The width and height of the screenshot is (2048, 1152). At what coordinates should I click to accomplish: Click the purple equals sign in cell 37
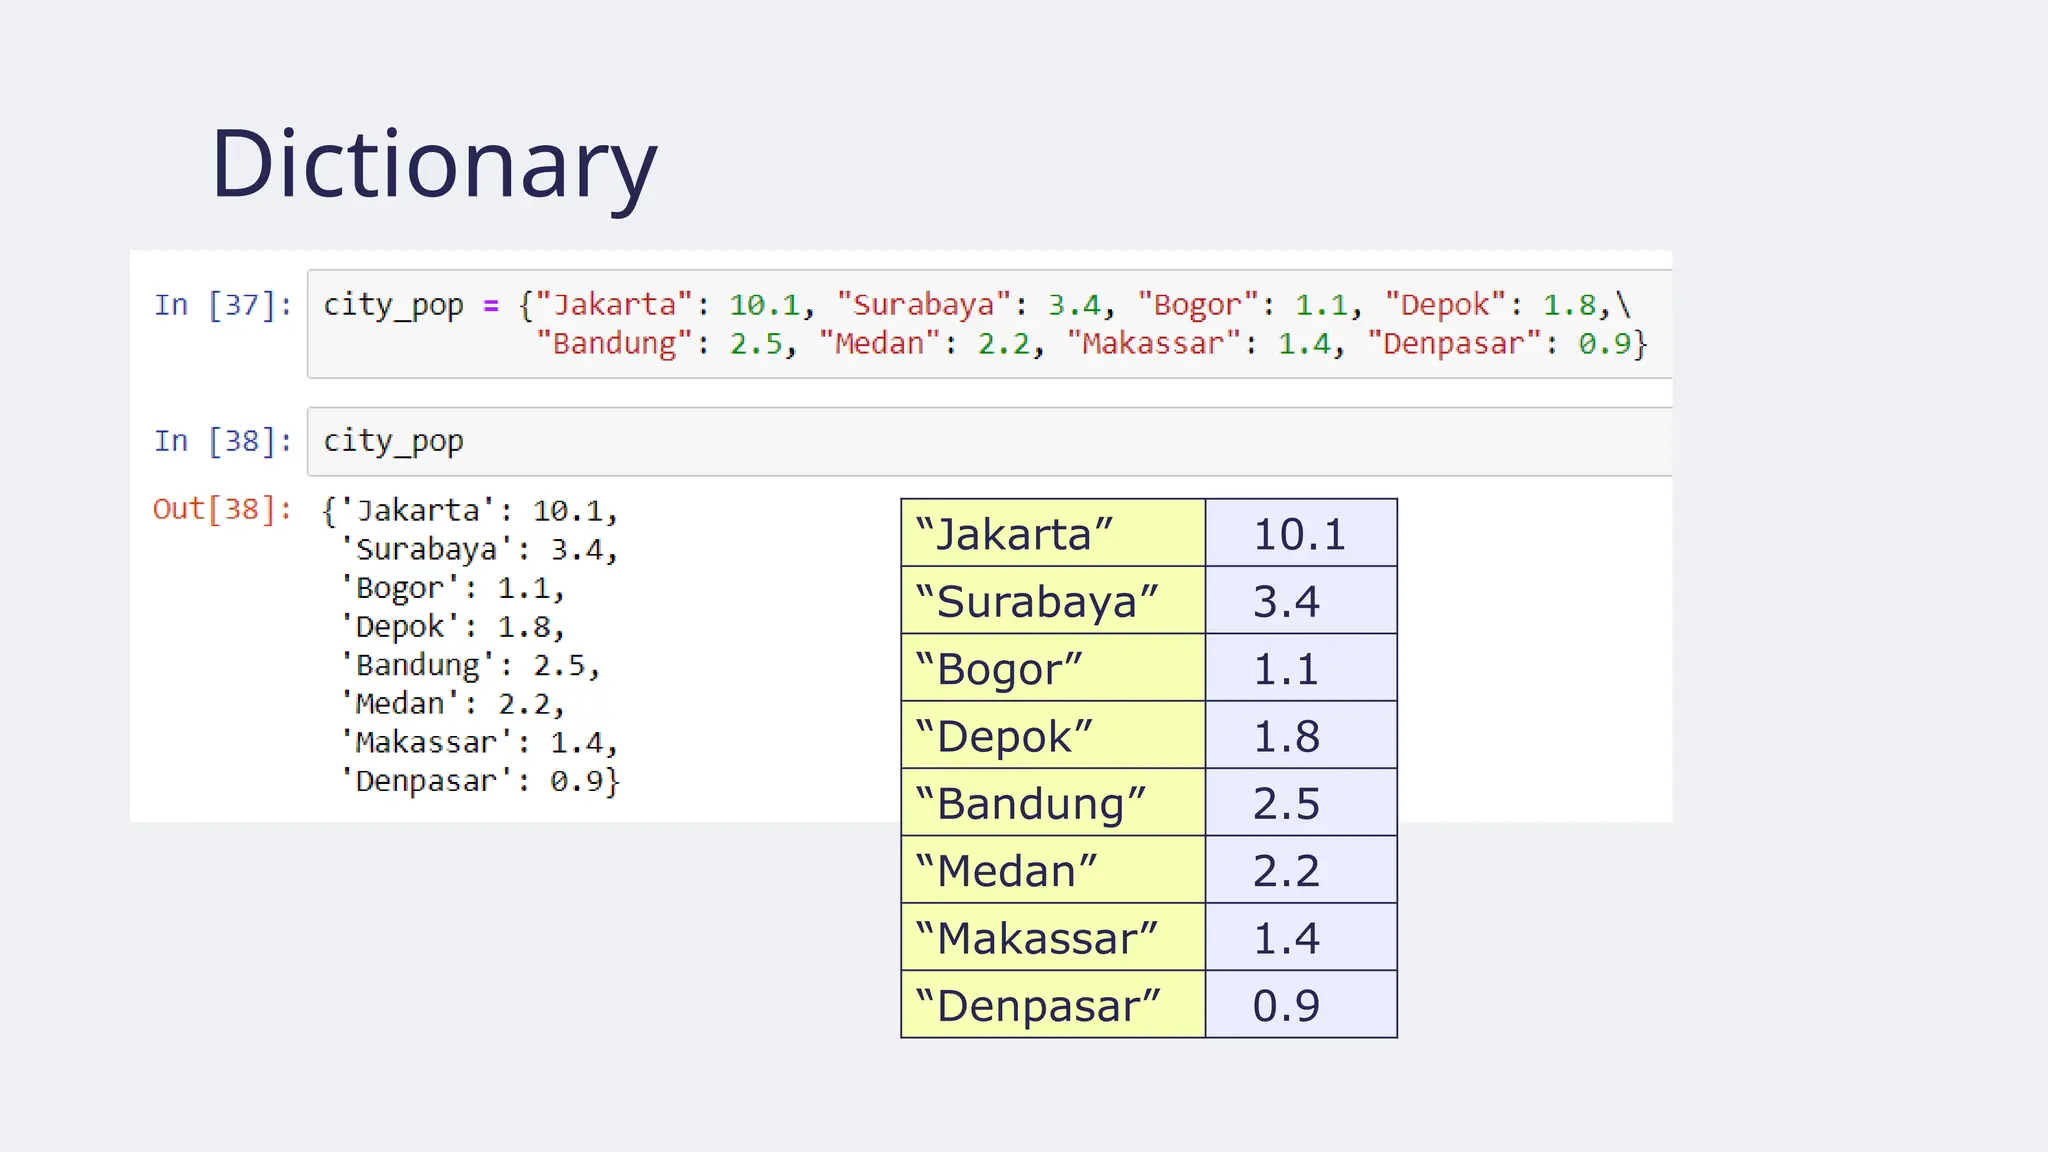click(491, 305)
